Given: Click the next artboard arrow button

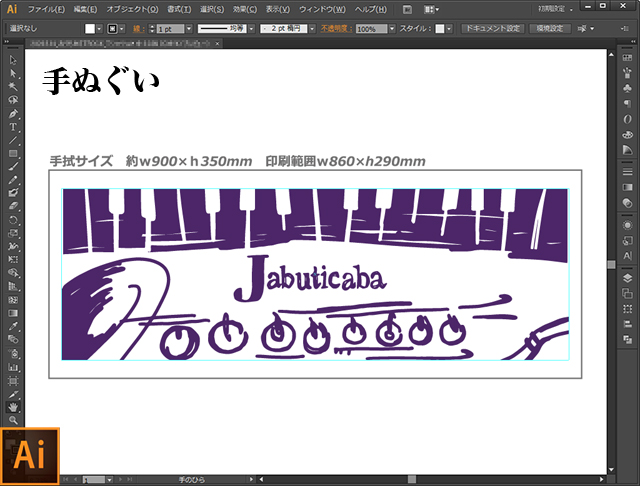Looking at the screenshot, I should pos(120,479).
